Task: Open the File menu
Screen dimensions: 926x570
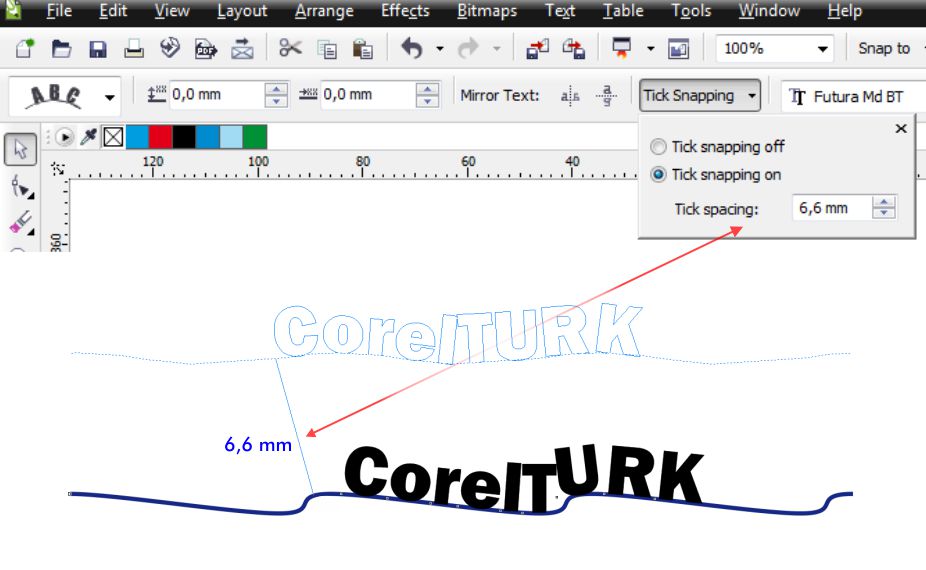Action: pos(59,11)
